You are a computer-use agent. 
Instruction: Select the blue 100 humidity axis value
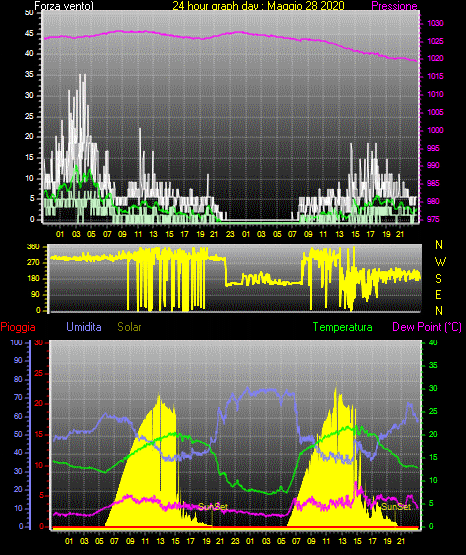16,342
